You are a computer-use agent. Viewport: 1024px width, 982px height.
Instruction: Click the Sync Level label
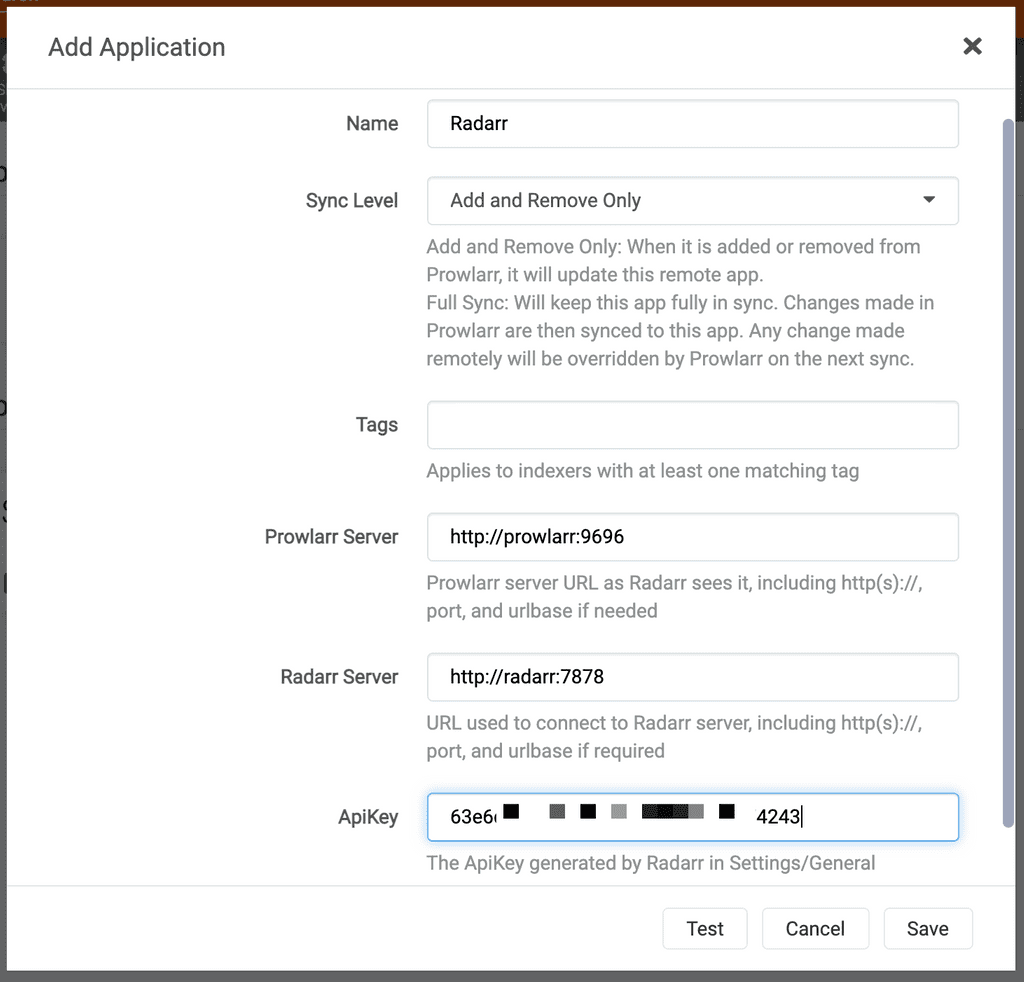click(352, 201)
